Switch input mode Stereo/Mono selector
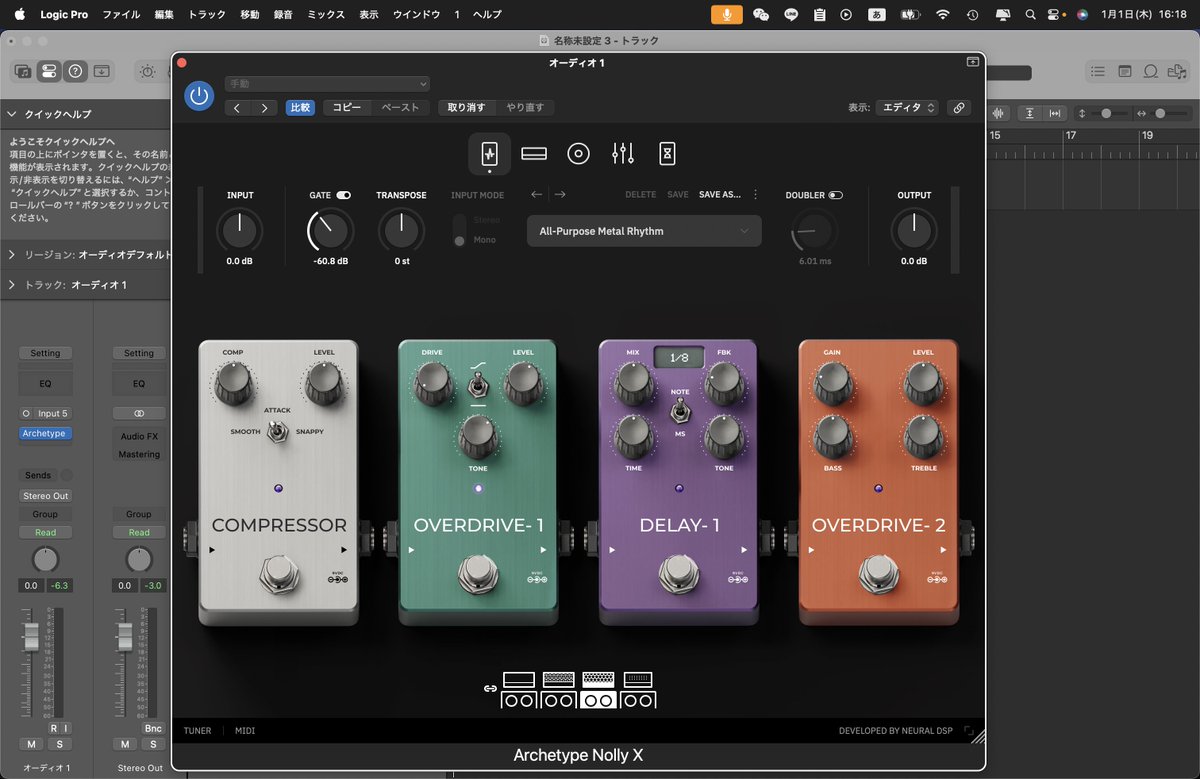The image size is (1200, 779). click(x=460, y=230)
